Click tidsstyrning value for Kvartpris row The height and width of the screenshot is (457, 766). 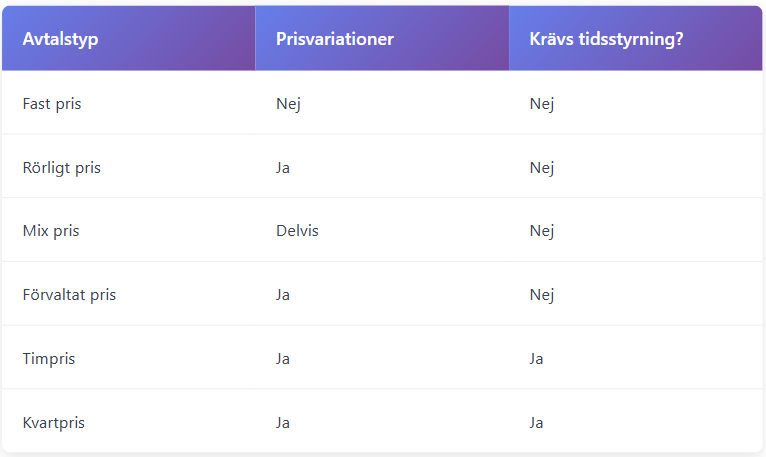point(537,423)
